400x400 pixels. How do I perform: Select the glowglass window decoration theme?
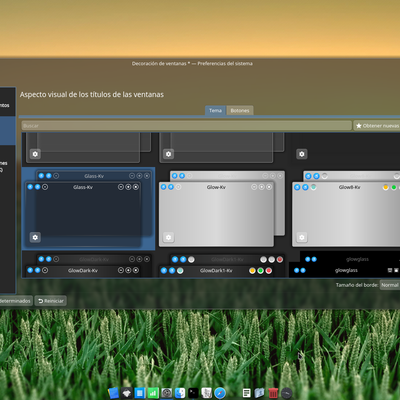point(345,264)
